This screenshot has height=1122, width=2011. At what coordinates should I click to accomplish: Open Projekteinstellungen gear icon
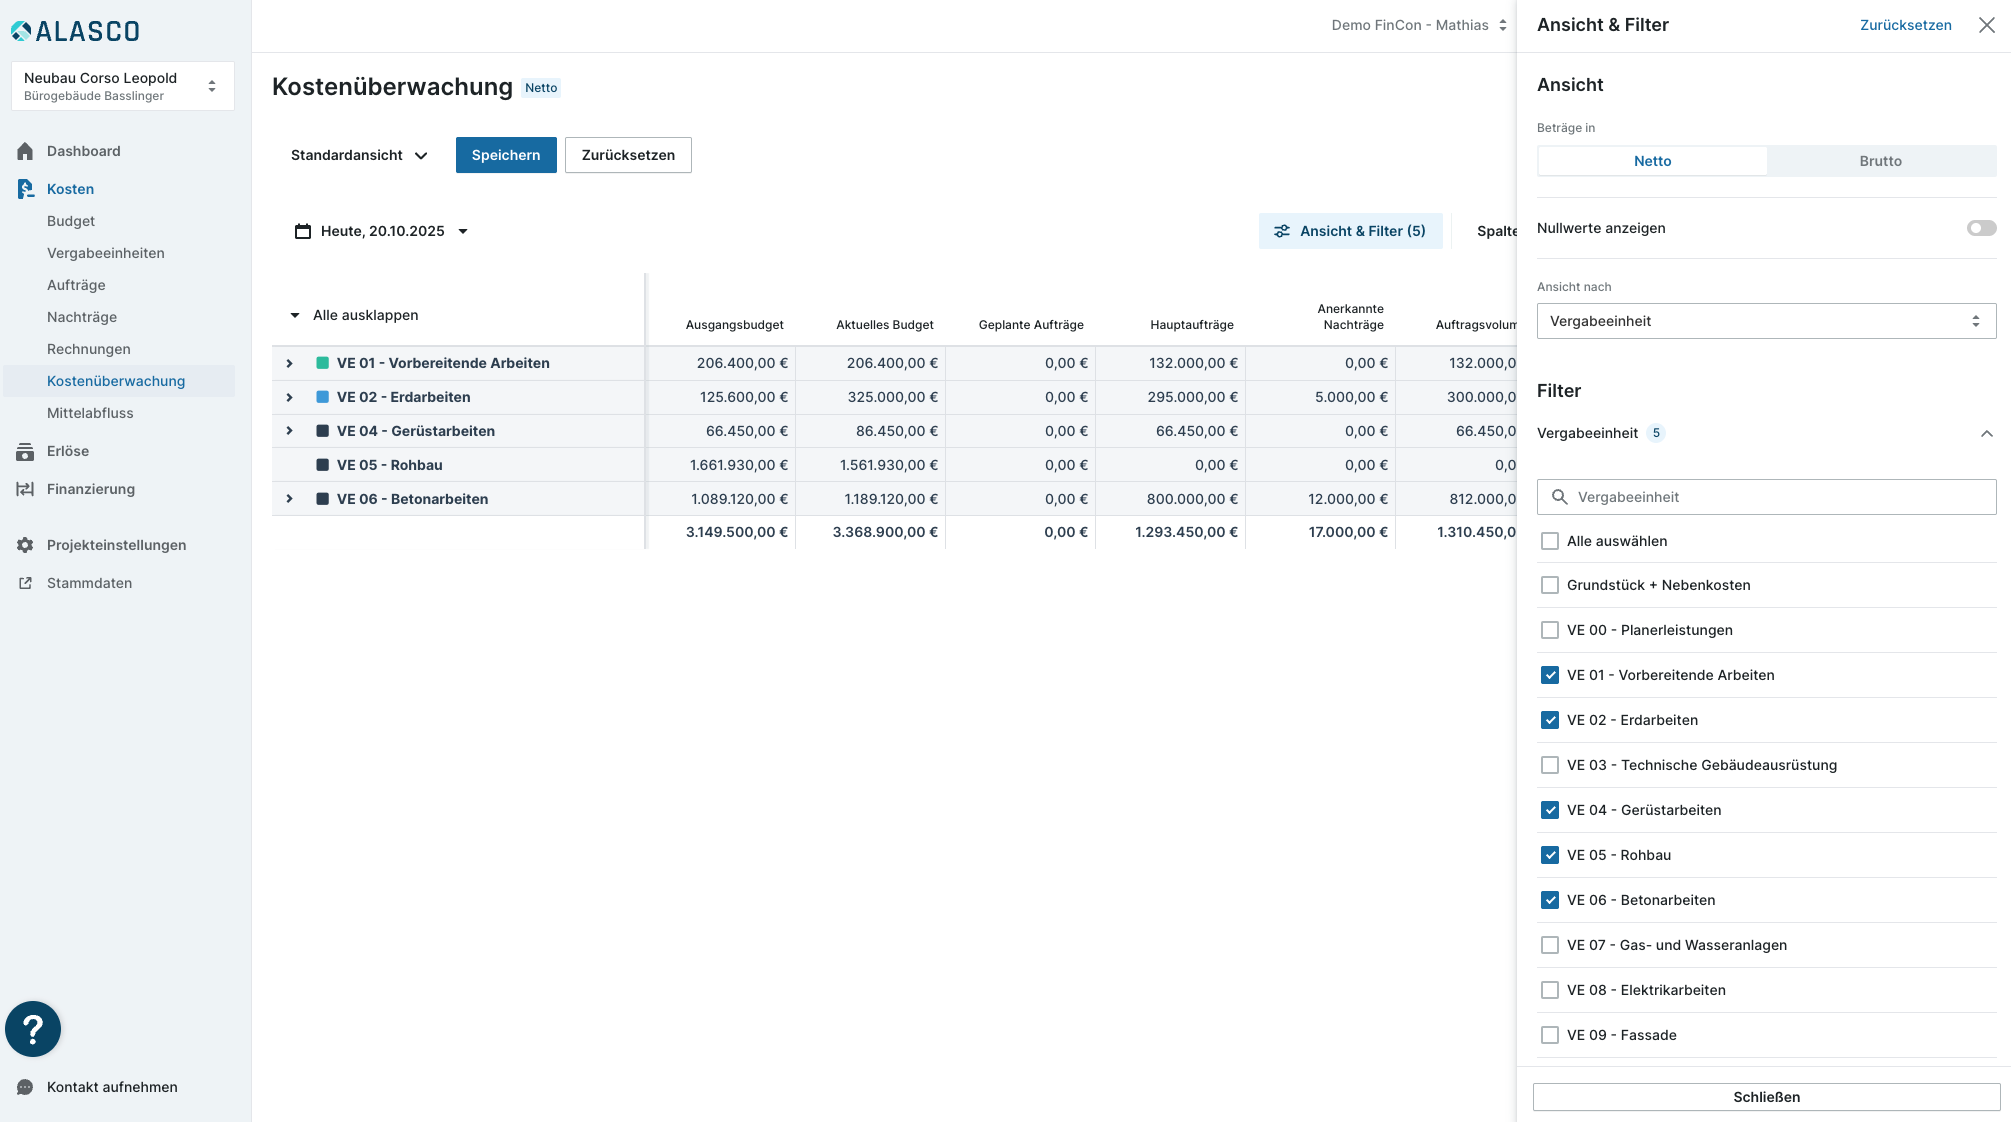[25, 545]
